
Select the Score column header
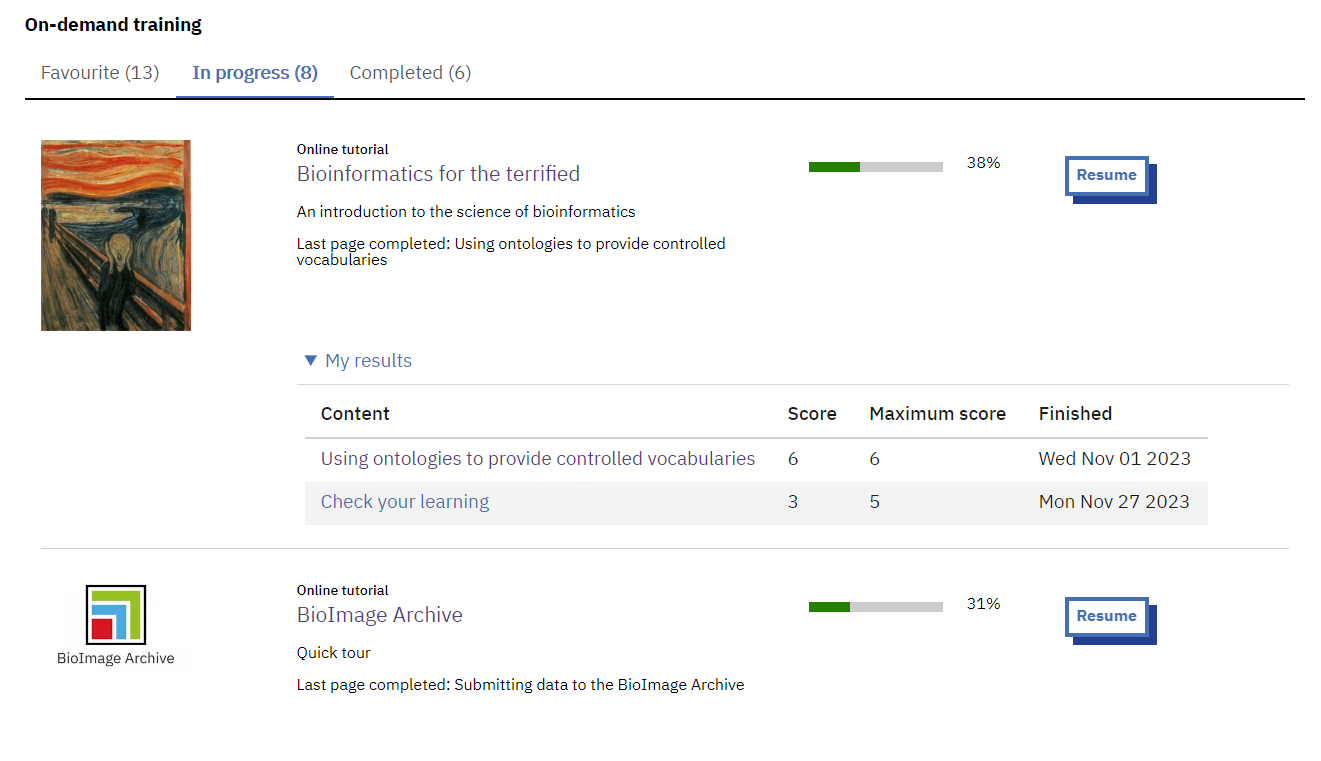point(812,413)
